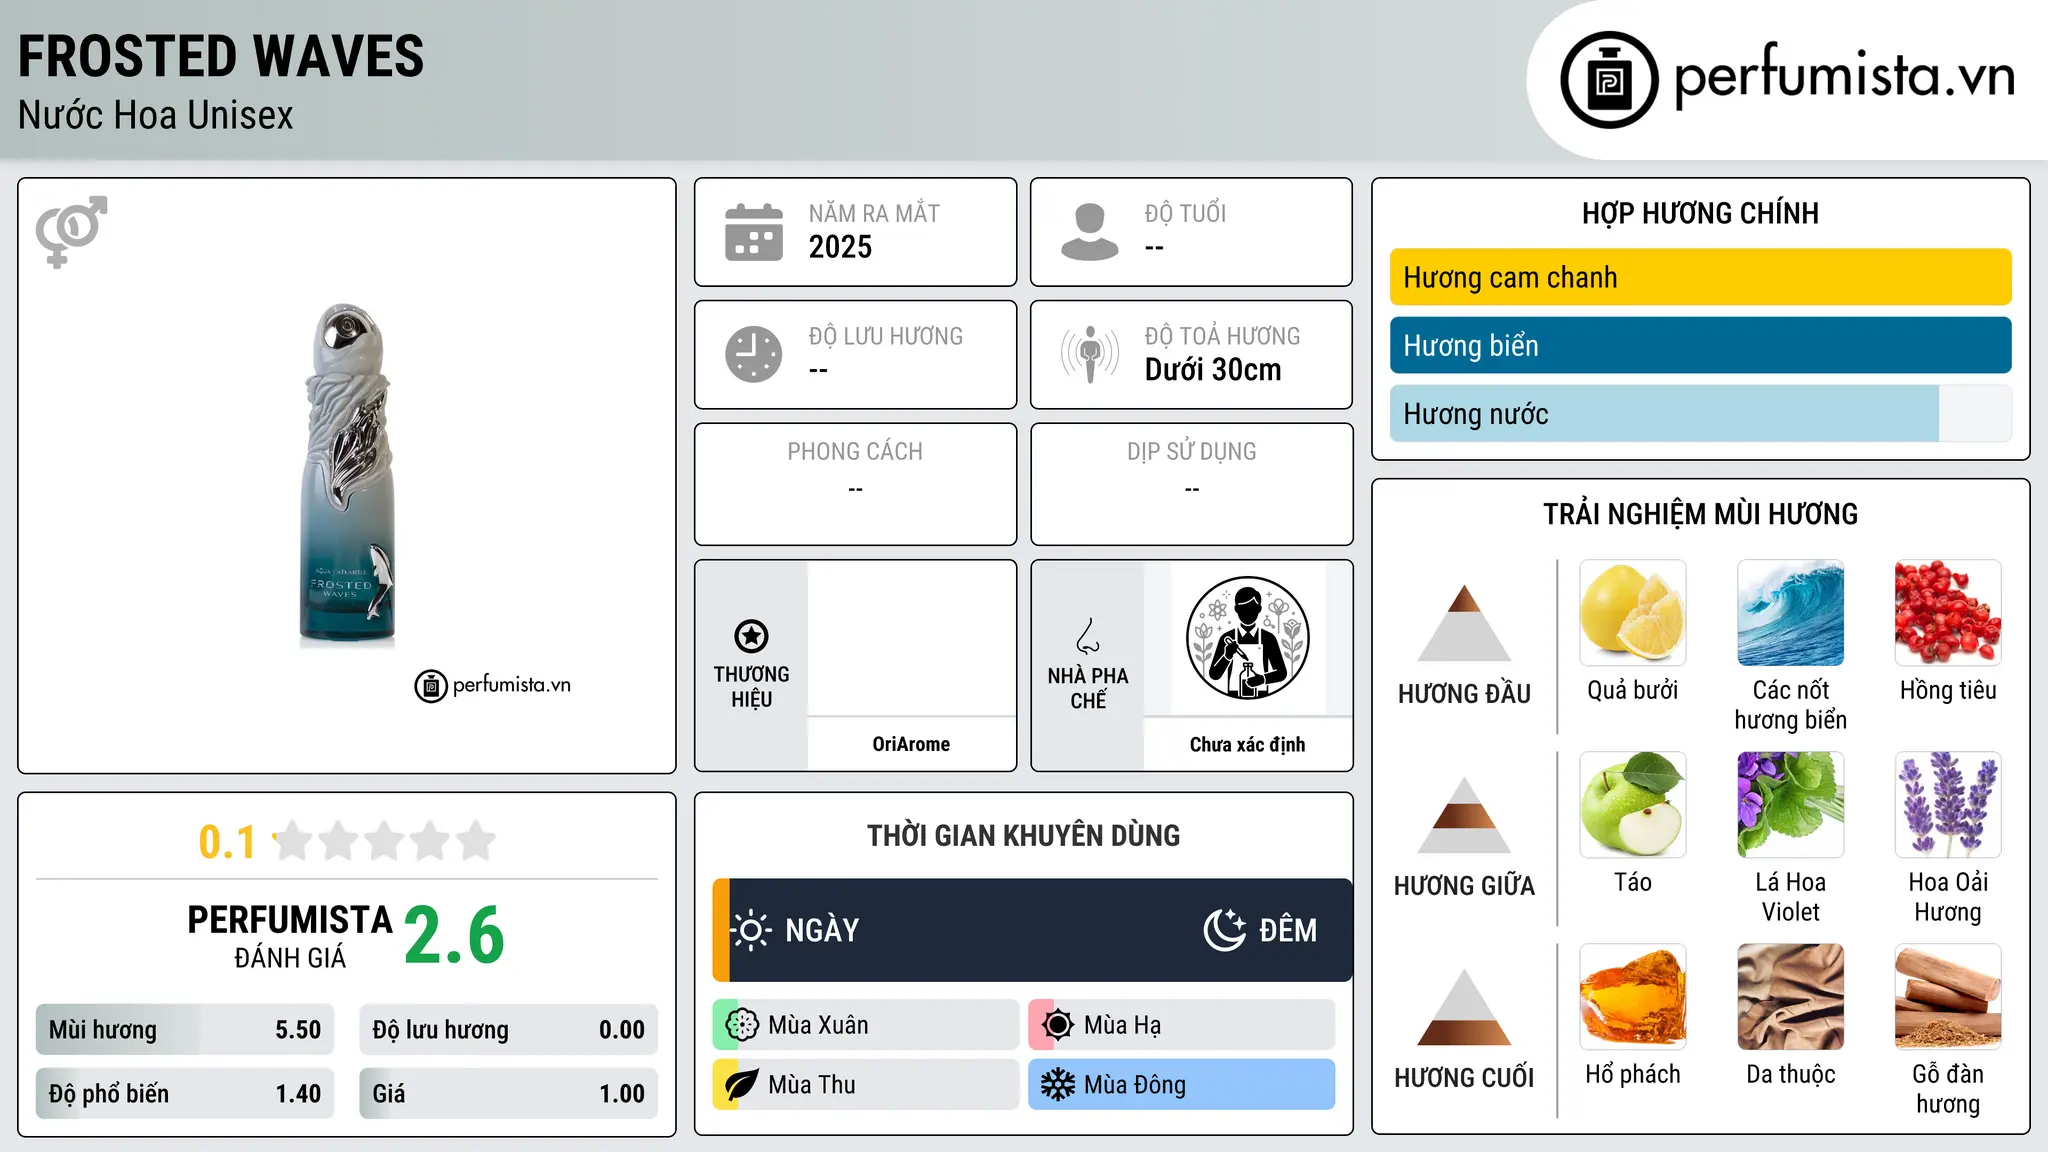
Task: Click the Dưới 30cm sillage value
Action: 1213,370
